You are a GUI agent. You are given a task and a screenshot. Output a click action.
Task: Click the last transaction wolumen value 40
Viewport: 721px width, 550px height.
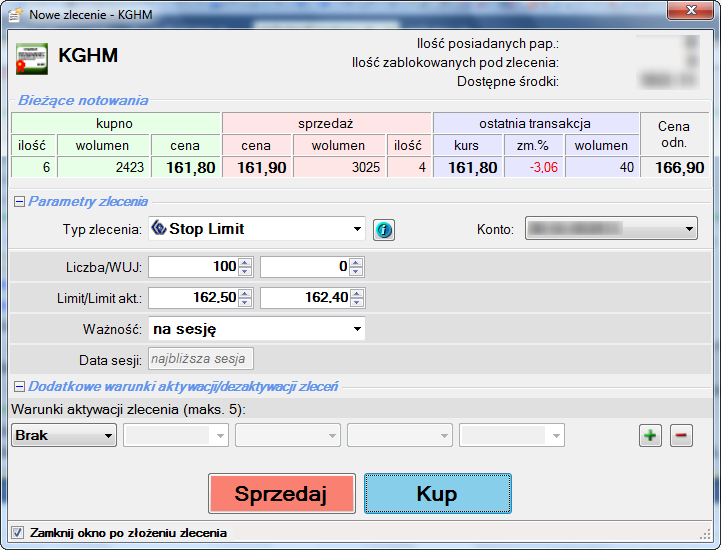(x=602, y=167)
